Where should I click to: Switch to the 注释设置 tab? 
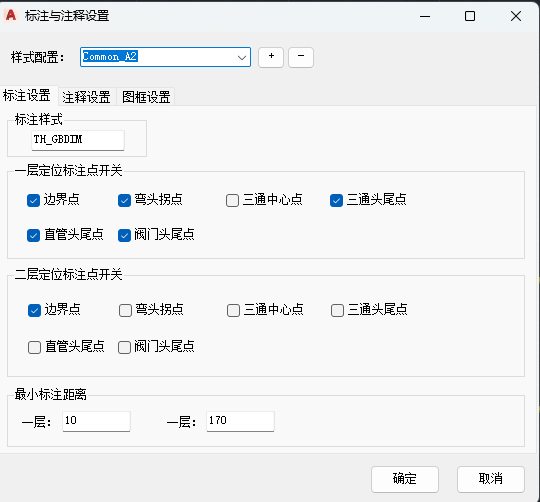[x=86, y=97]
